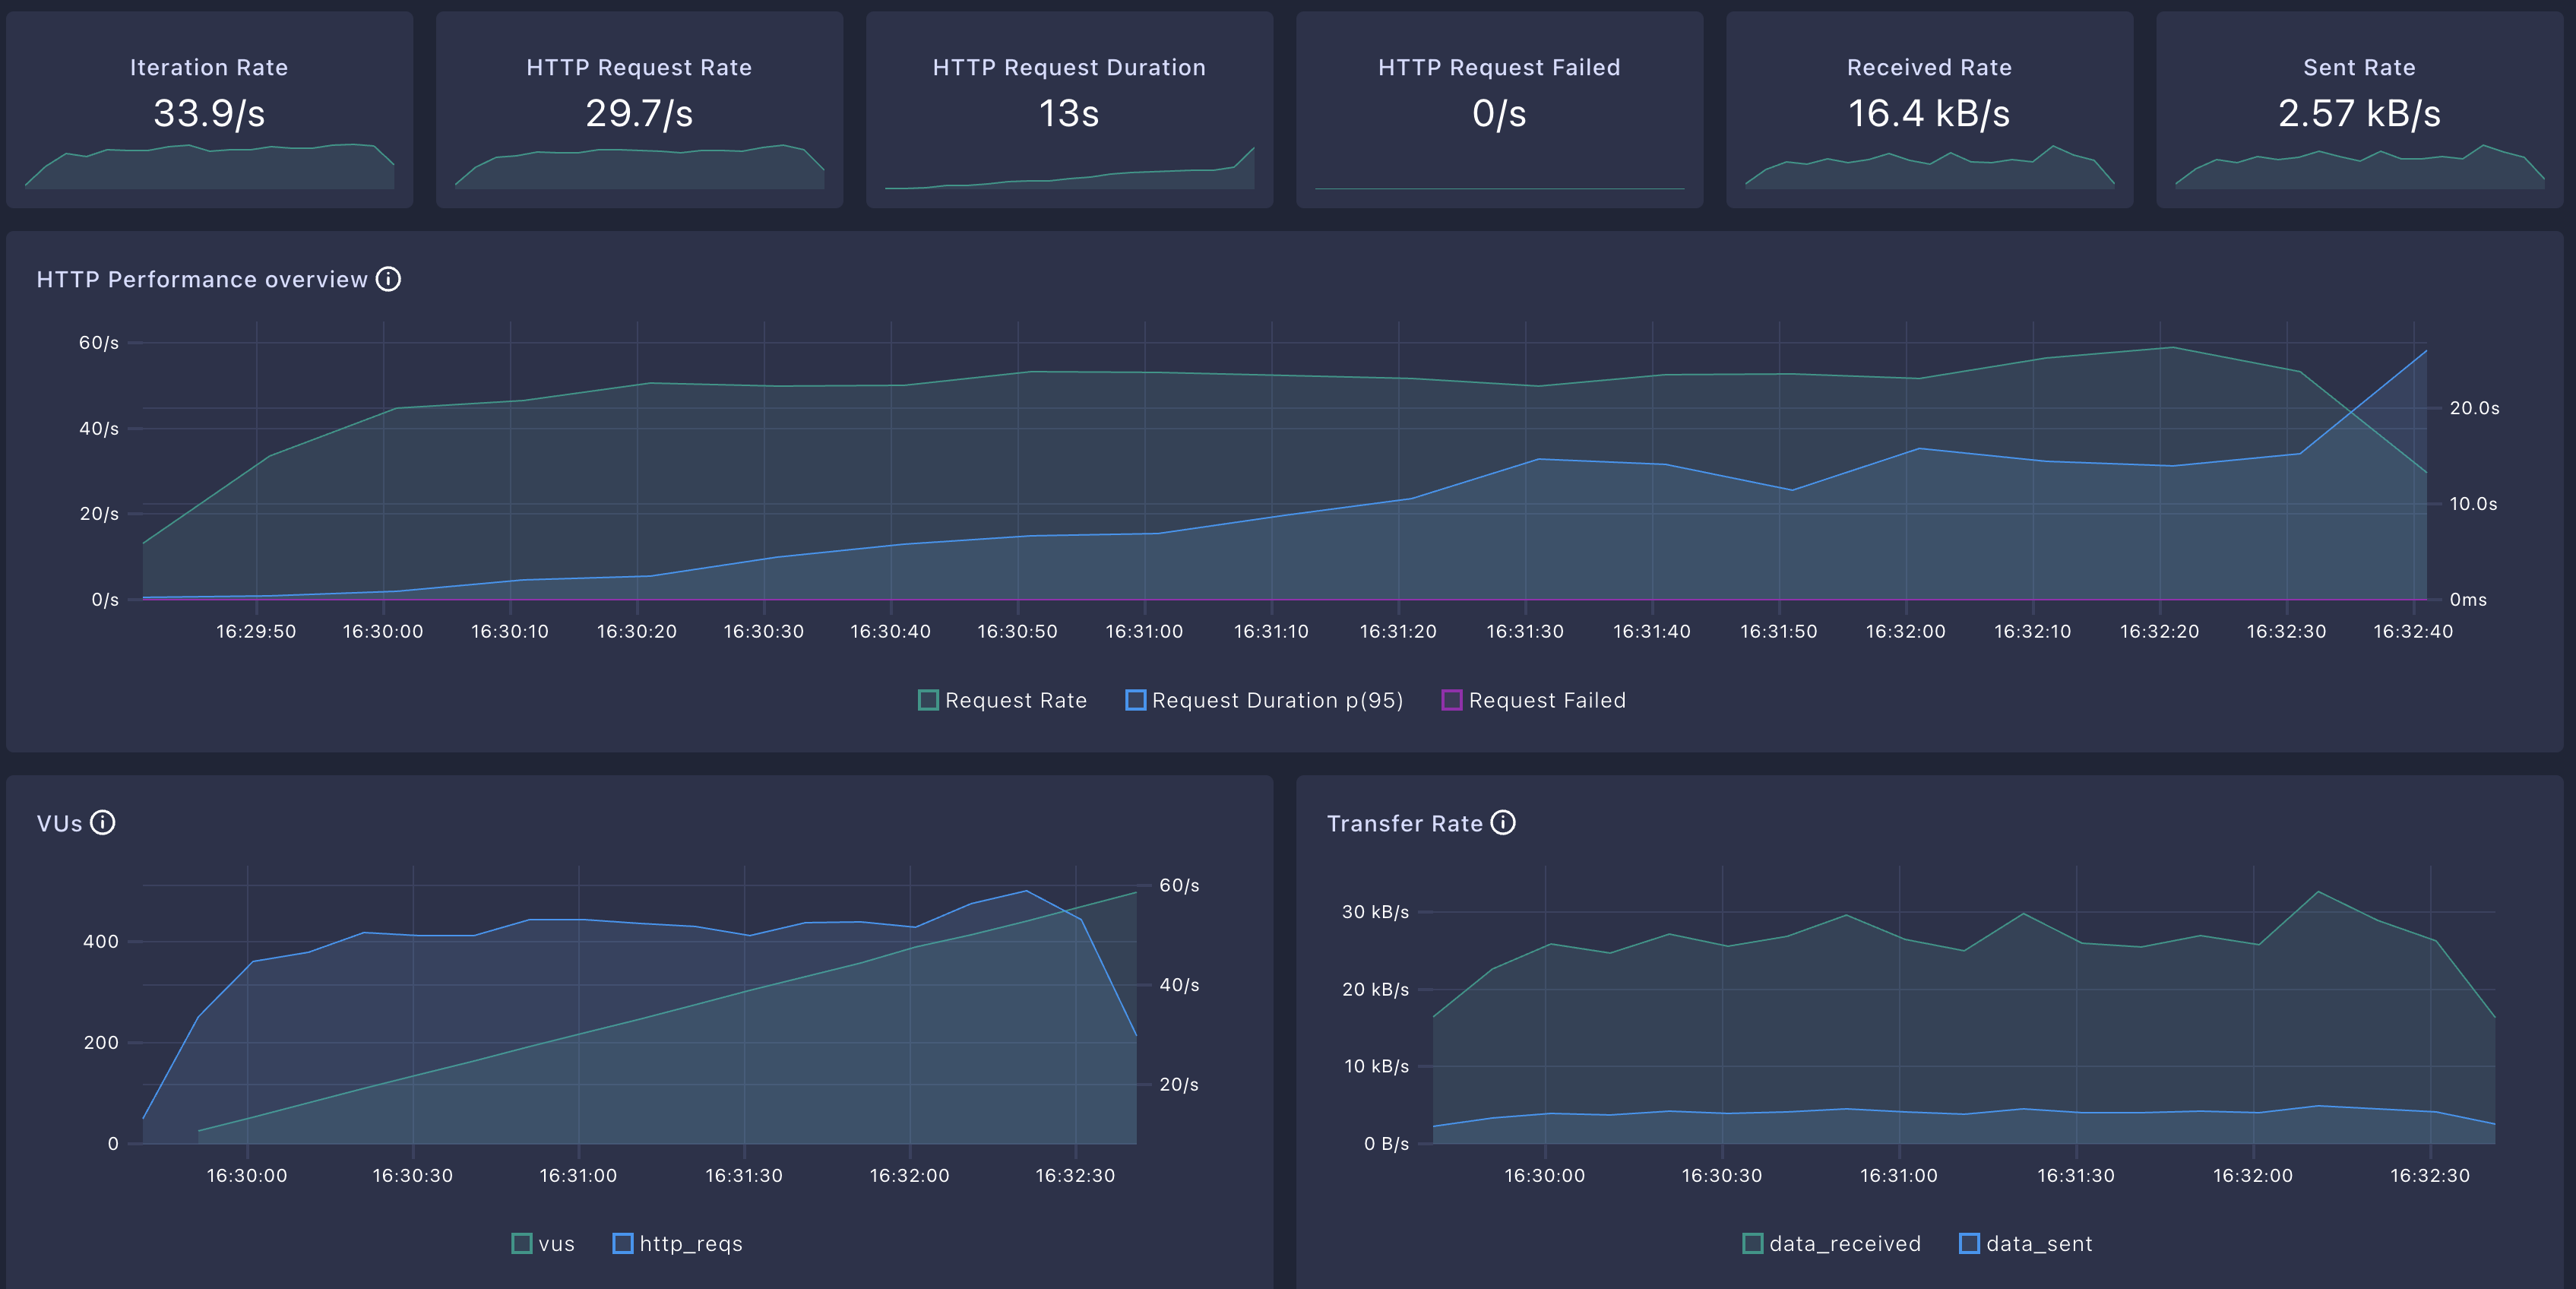Click the 0ms right axis label

(2468, 600)
